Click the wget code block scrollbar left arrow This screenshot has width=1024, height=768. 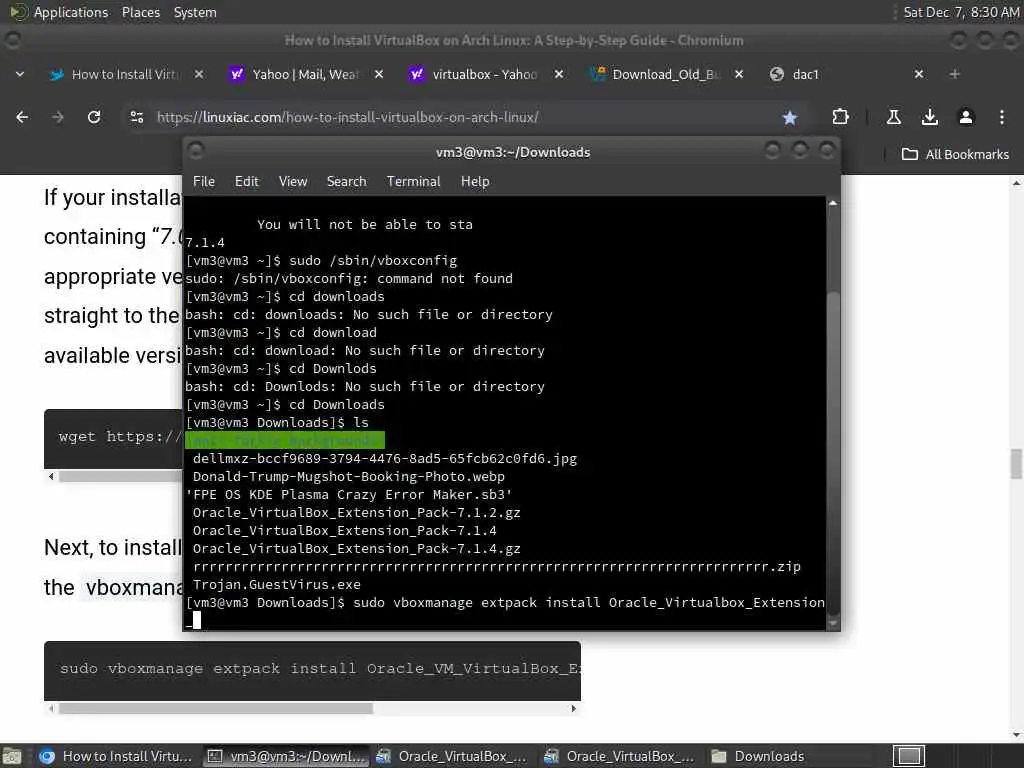(x=51, y=477)
